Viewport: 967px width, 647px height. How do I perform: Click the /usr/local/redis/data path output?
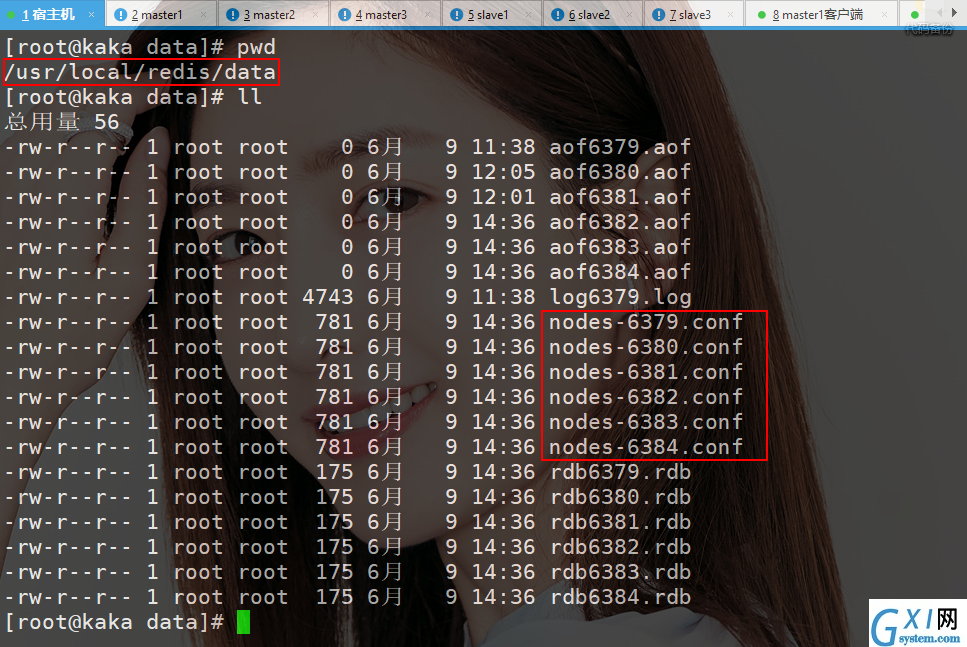[x=141, y=72]
